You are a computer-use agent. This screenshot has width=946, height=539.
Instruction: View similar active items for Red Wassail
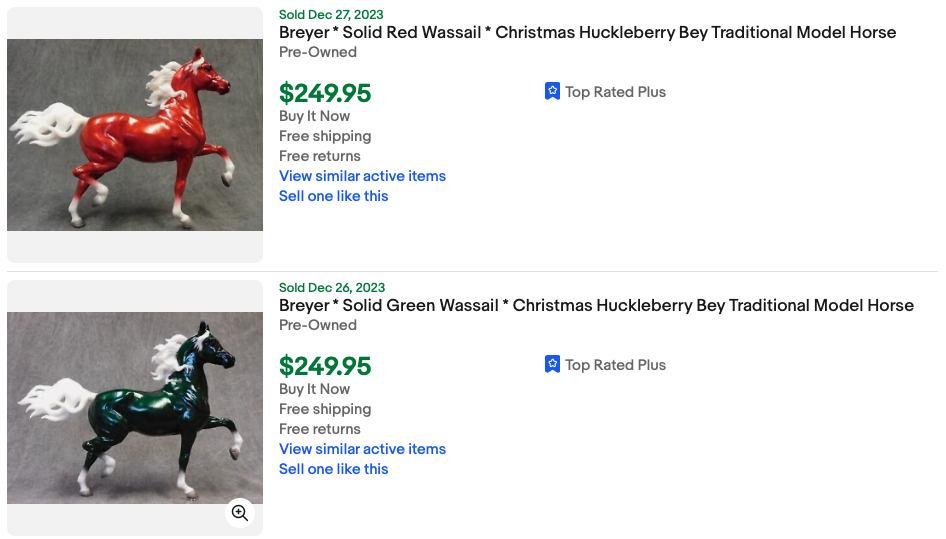(362, 176)
